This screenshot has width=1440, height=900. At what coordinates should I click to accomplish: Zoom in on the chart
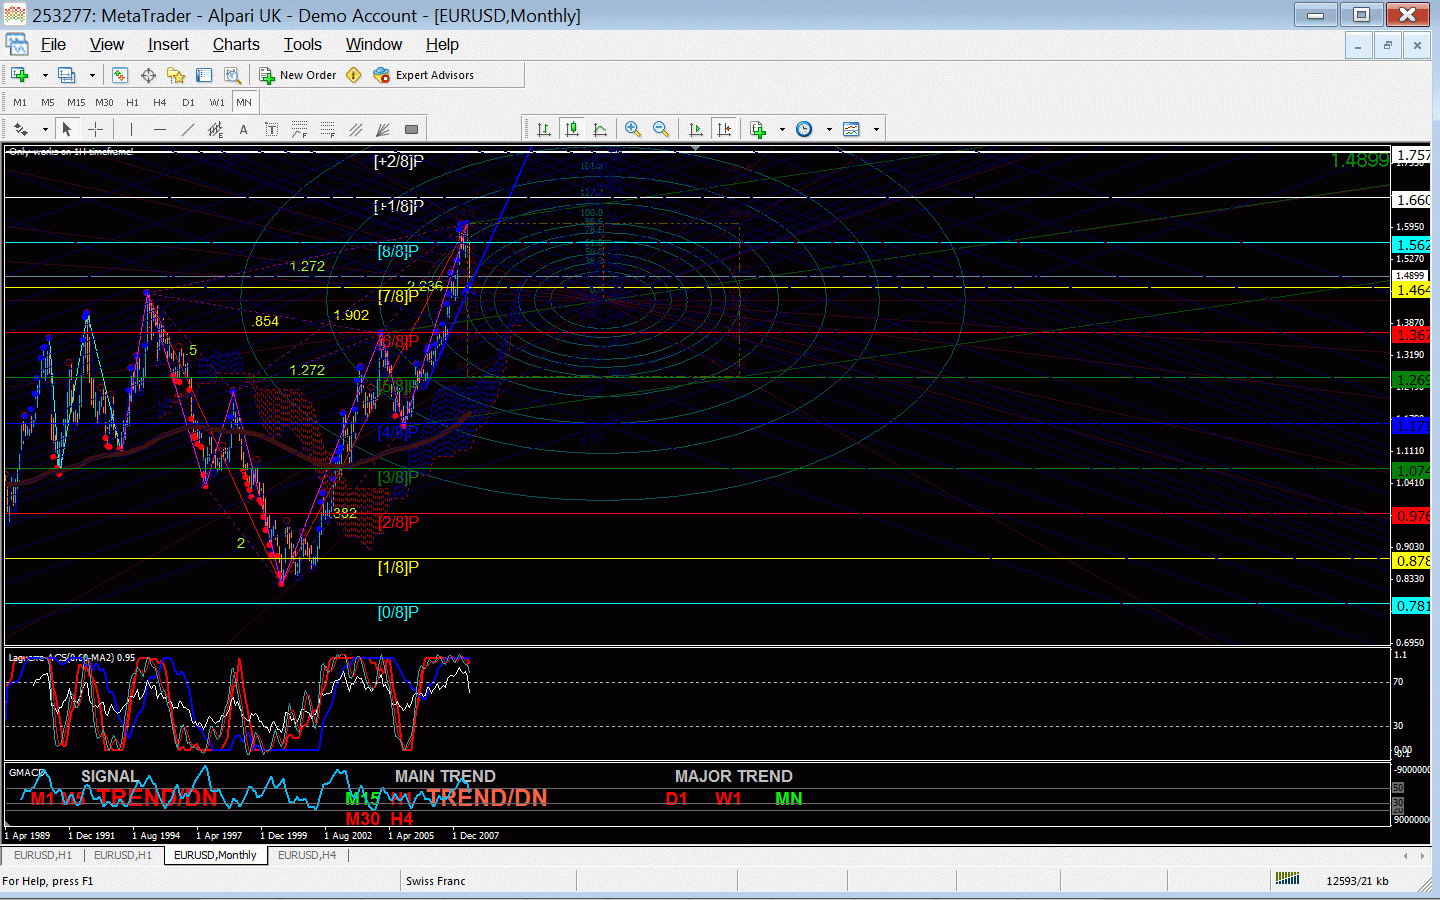[633, 129]
